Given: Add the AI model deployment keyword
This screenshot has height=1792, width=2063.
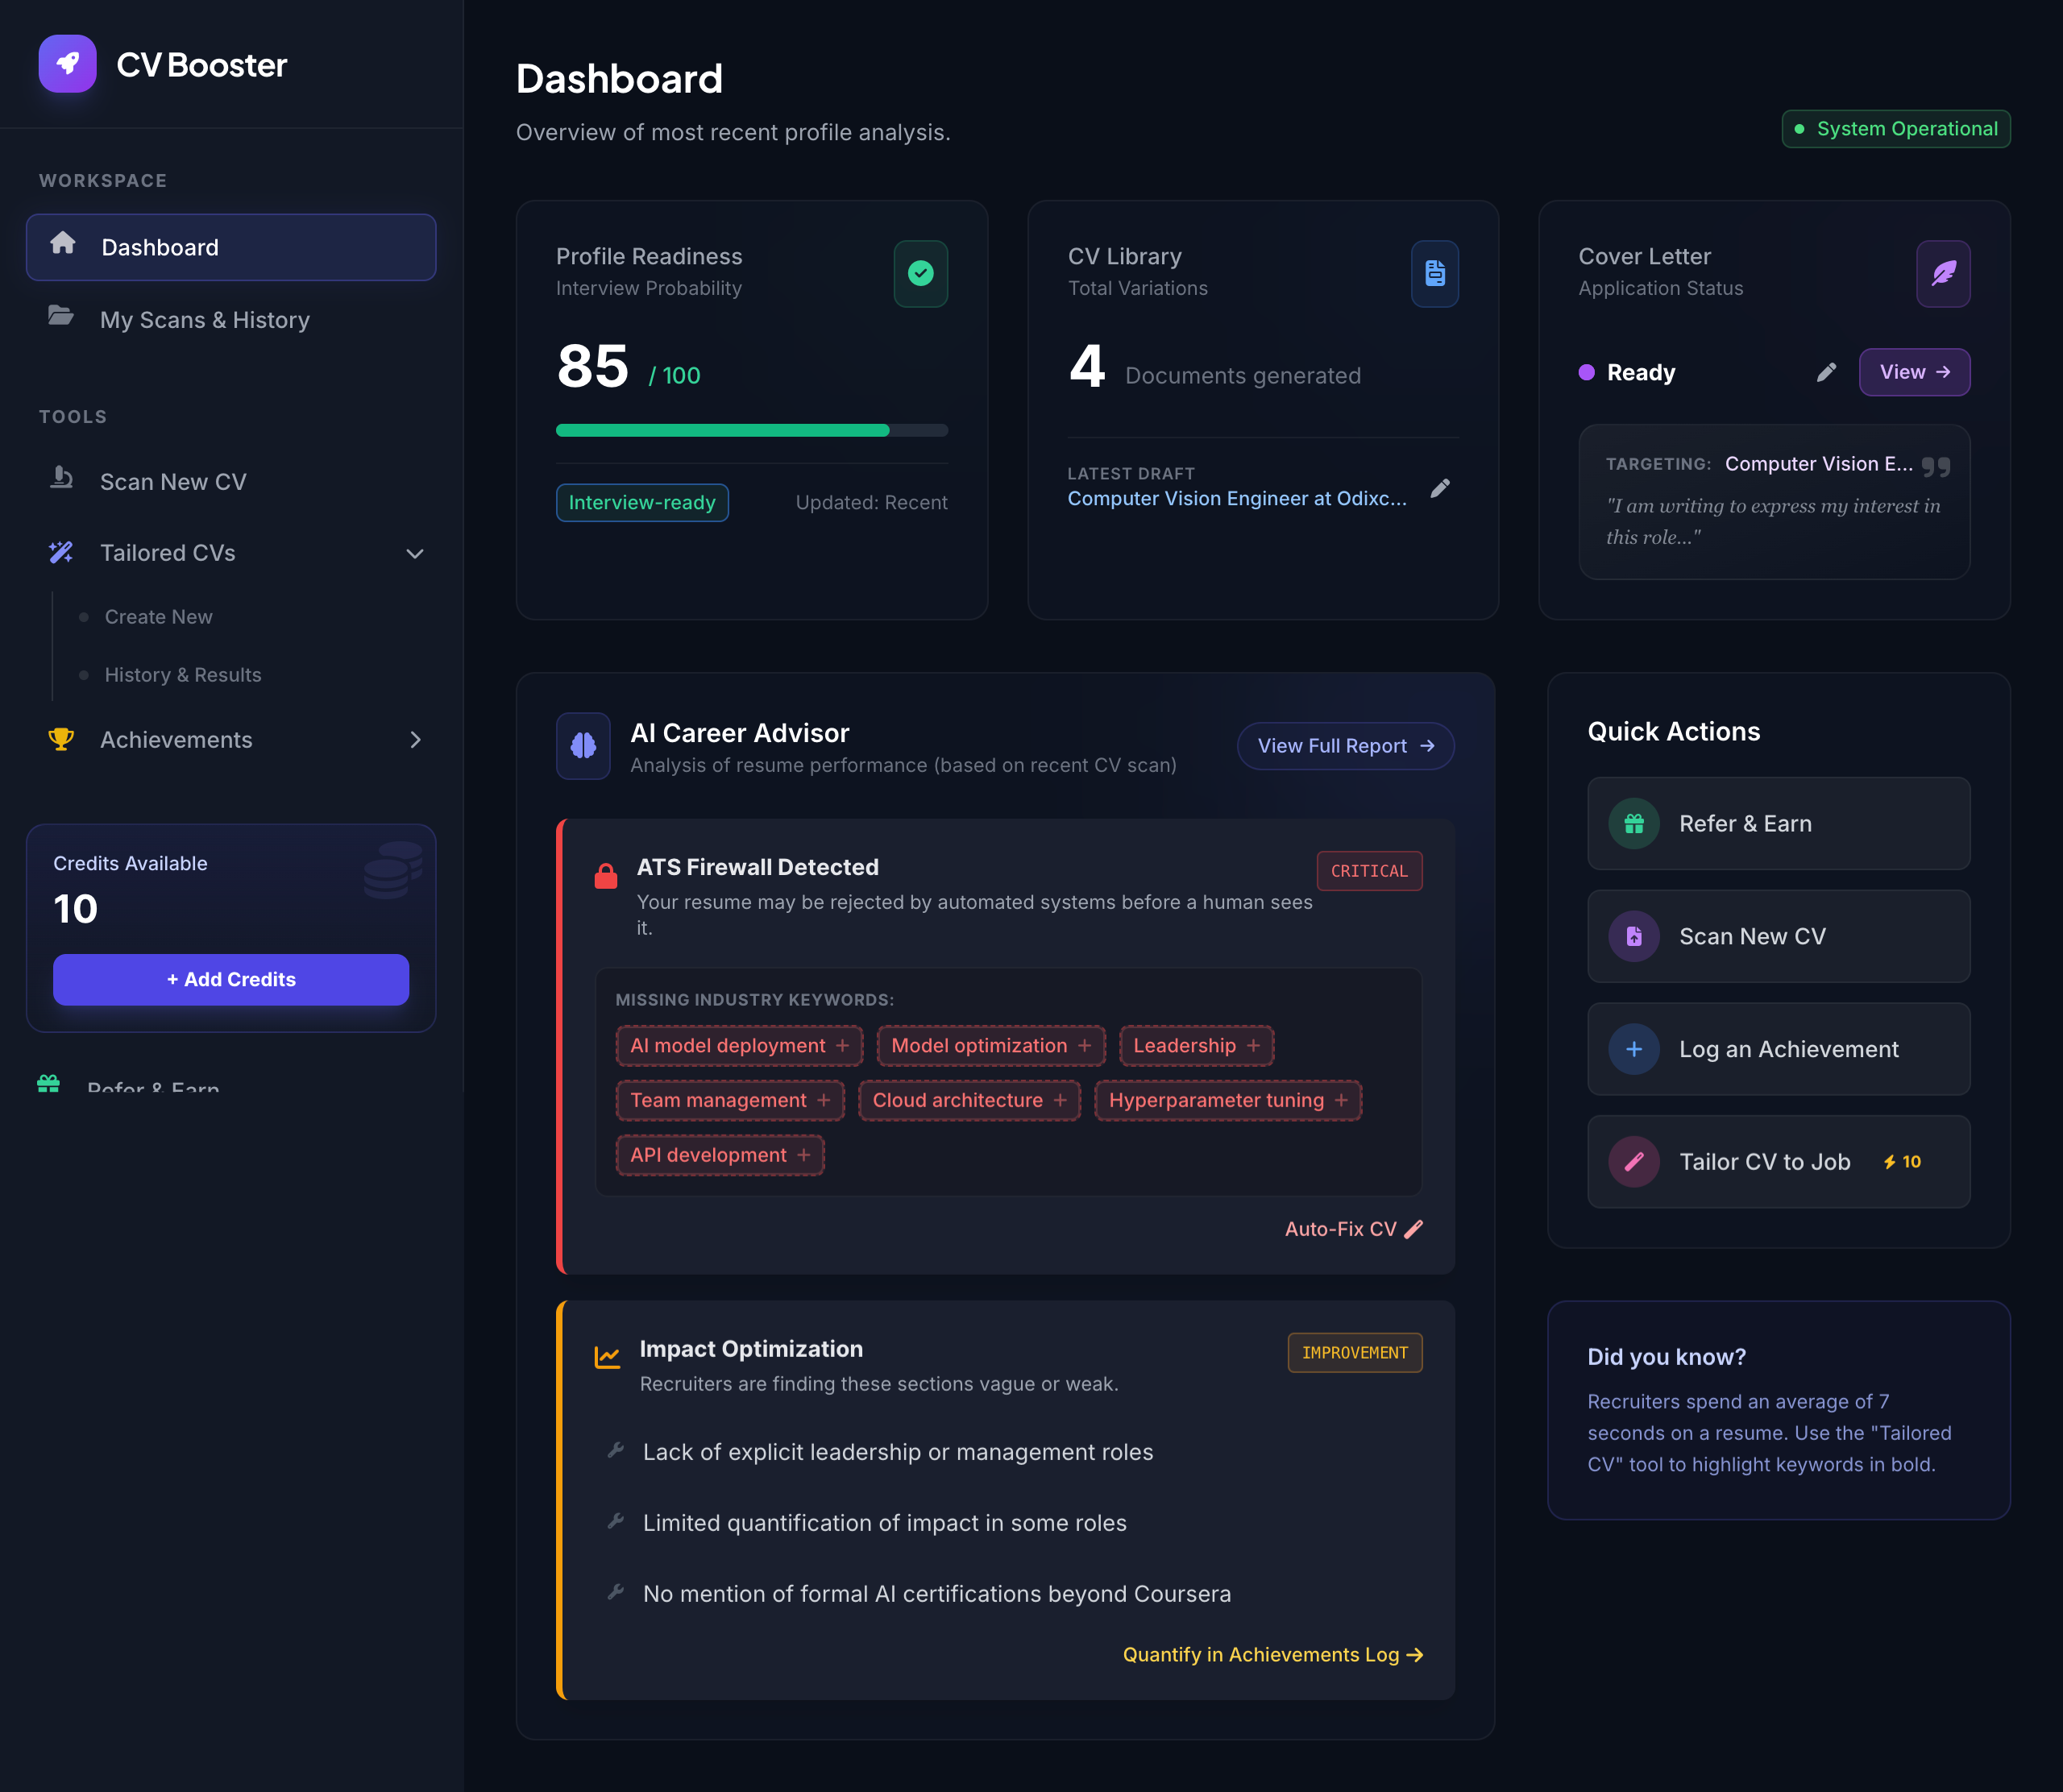Looking at the screenshot, I should [x=739, y=1045].
